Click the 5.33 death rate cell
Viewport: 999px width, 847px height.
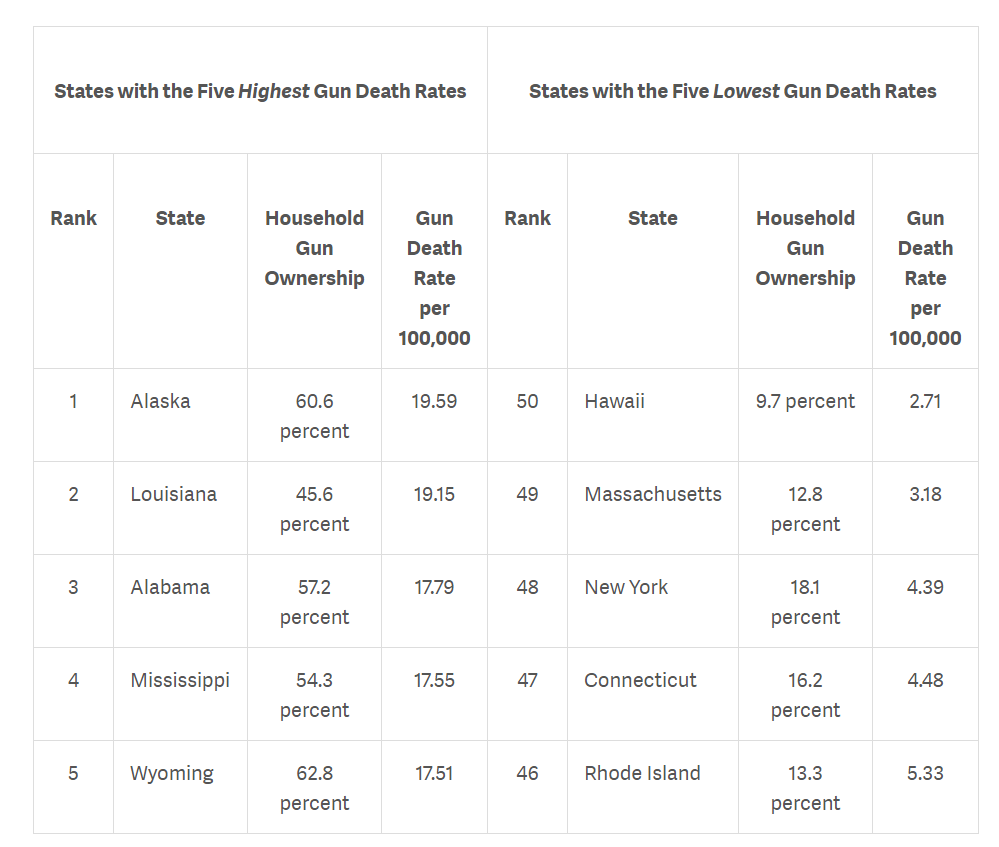click(925, 787)
